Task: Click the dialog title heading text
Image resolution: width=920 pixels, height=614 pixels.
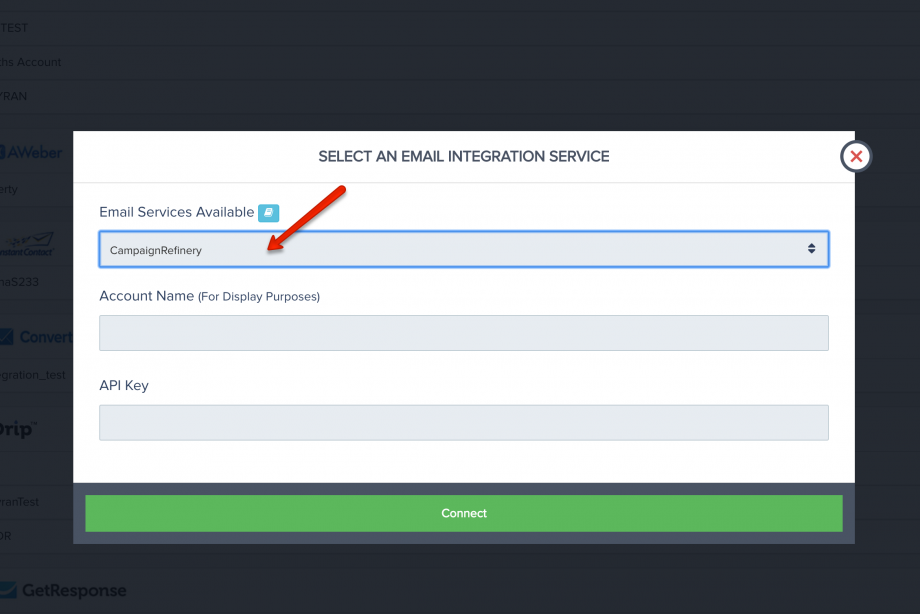Action: click(464, 157)
